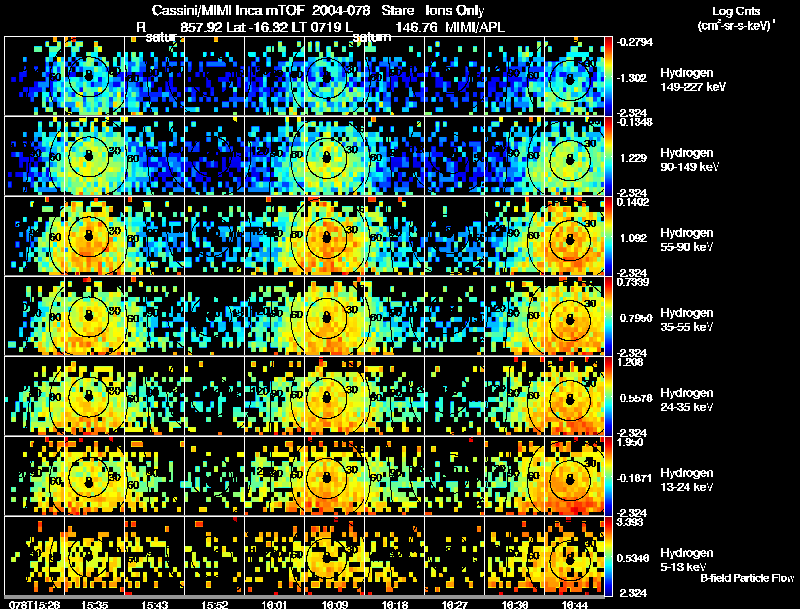The height and width of the screenshot is (609, 800).
Task: Open the 15:35 image panel in the 149-227 keV row
Action: (94, 76)
